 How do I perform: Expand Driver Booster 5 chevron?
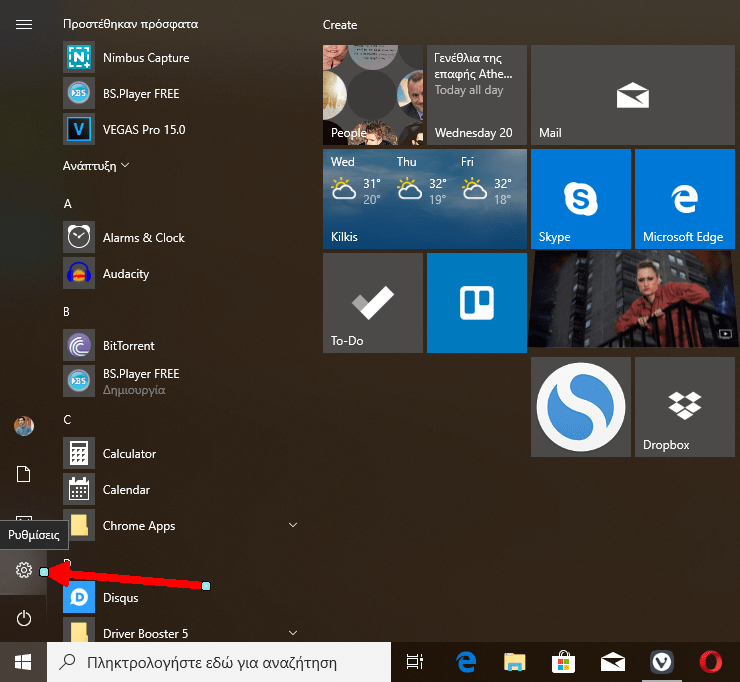point(293,633)
